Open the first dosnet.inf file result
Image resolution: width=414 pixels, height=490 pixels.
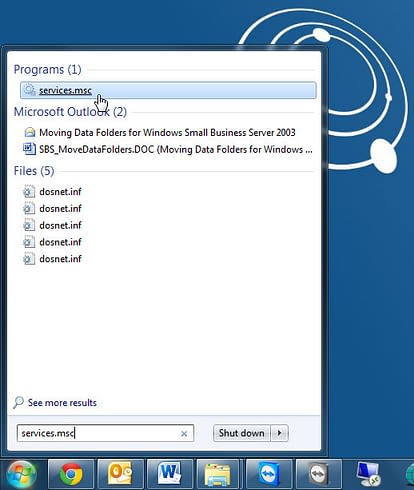60,192
